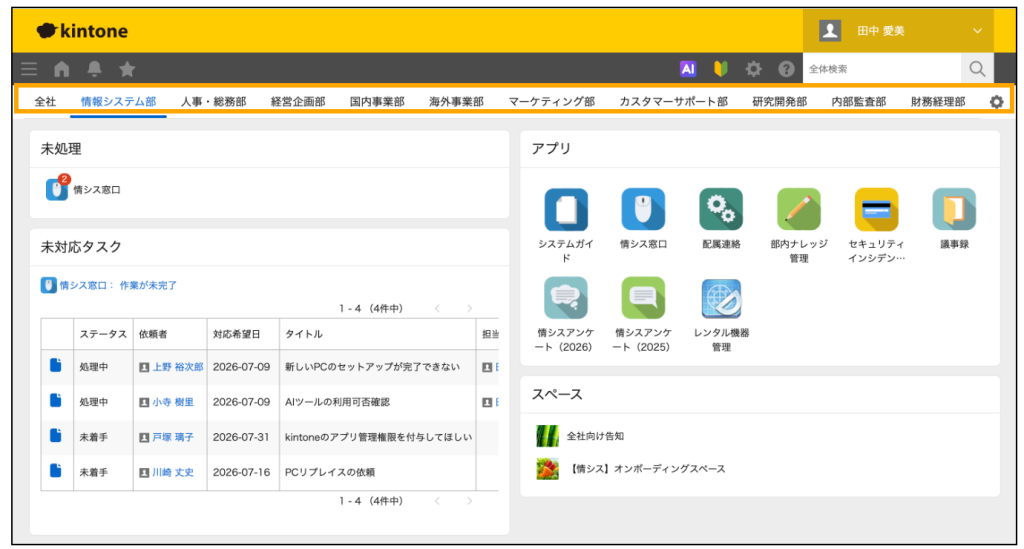Screen dimensions: 1024x549
Task: Open the カスタマーサポート部 tab
Action: click(673, 102)
